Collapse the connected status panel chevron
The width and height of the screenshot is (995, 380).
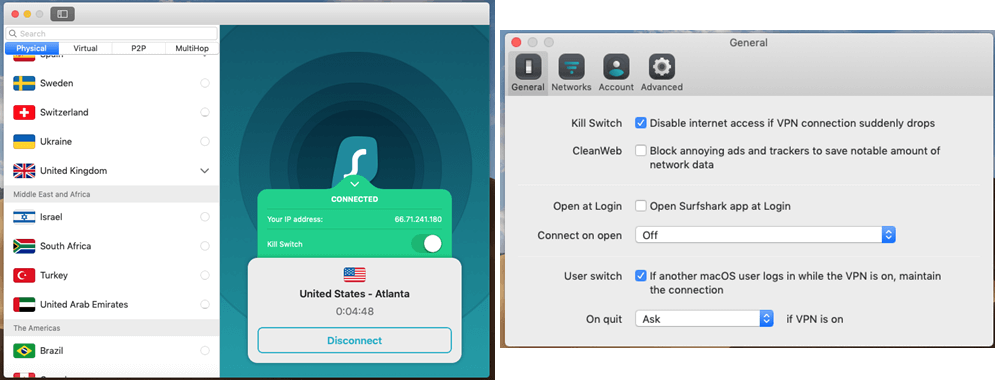[355, 184]
